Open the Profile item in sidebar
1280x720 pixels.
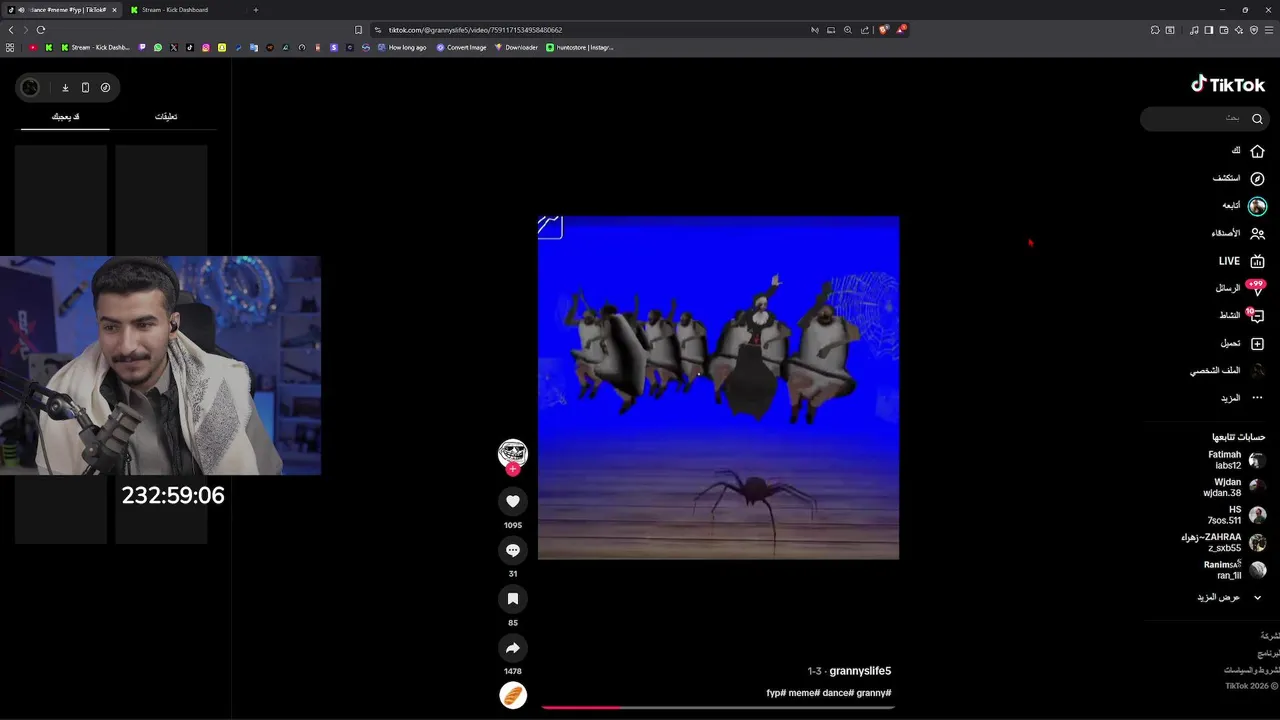(x=1228, y=370)
